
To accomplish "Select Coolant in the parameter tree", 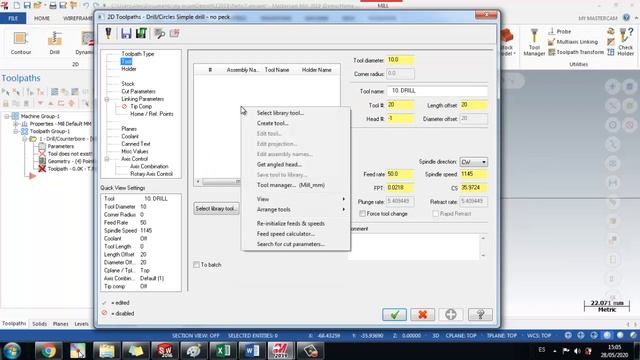I will click(x=130, y=136).
